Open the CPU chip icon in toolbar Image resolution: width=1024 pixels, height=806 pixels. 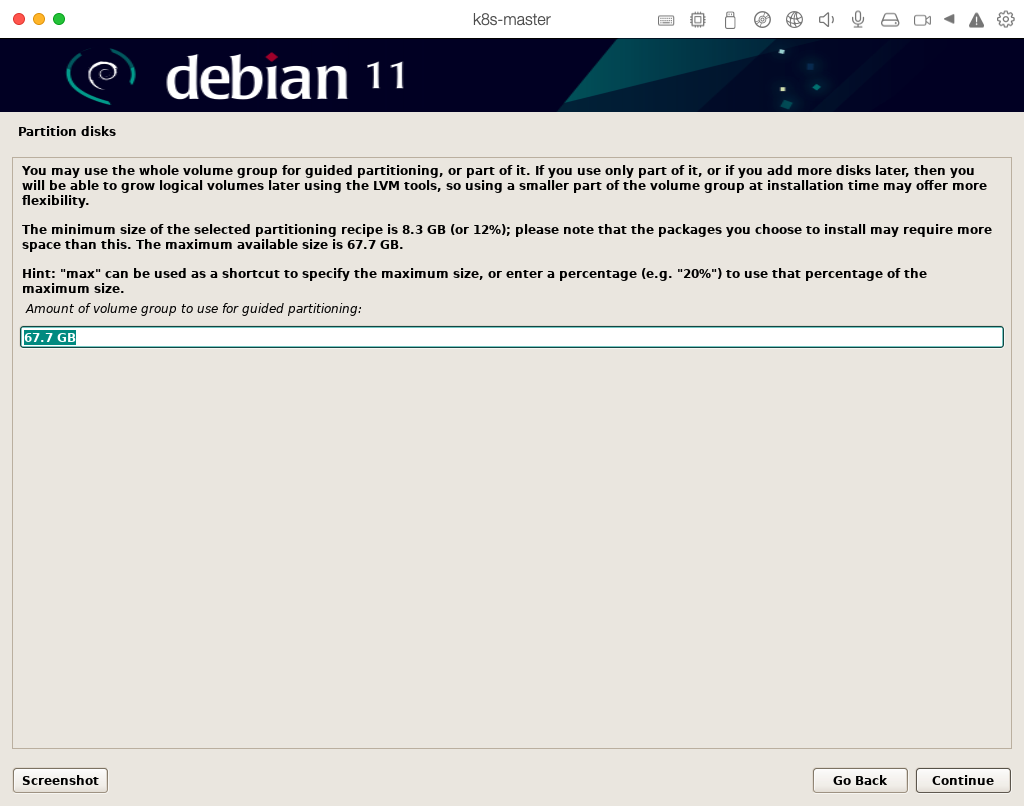click(x=697, y=20)
